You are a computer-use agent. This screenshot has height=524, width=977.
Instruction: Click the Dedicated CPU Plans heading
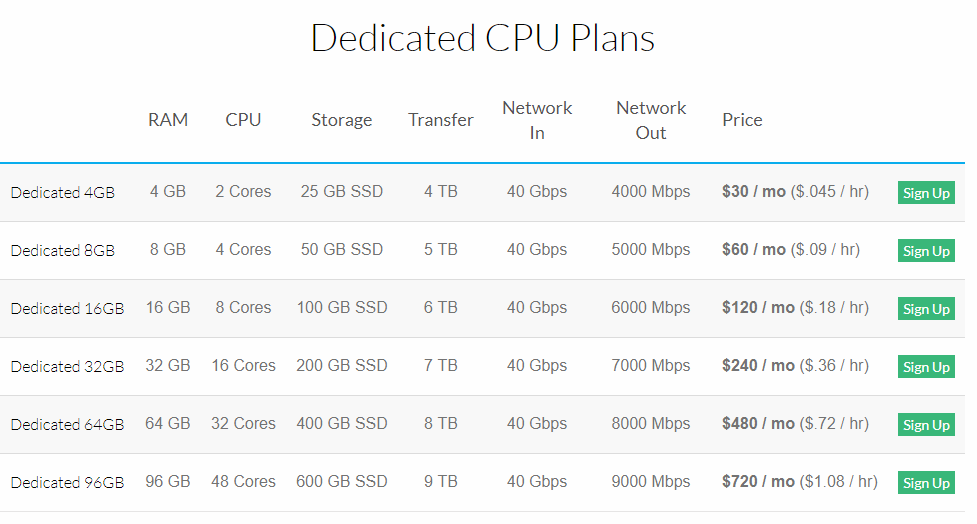[483, 38]
